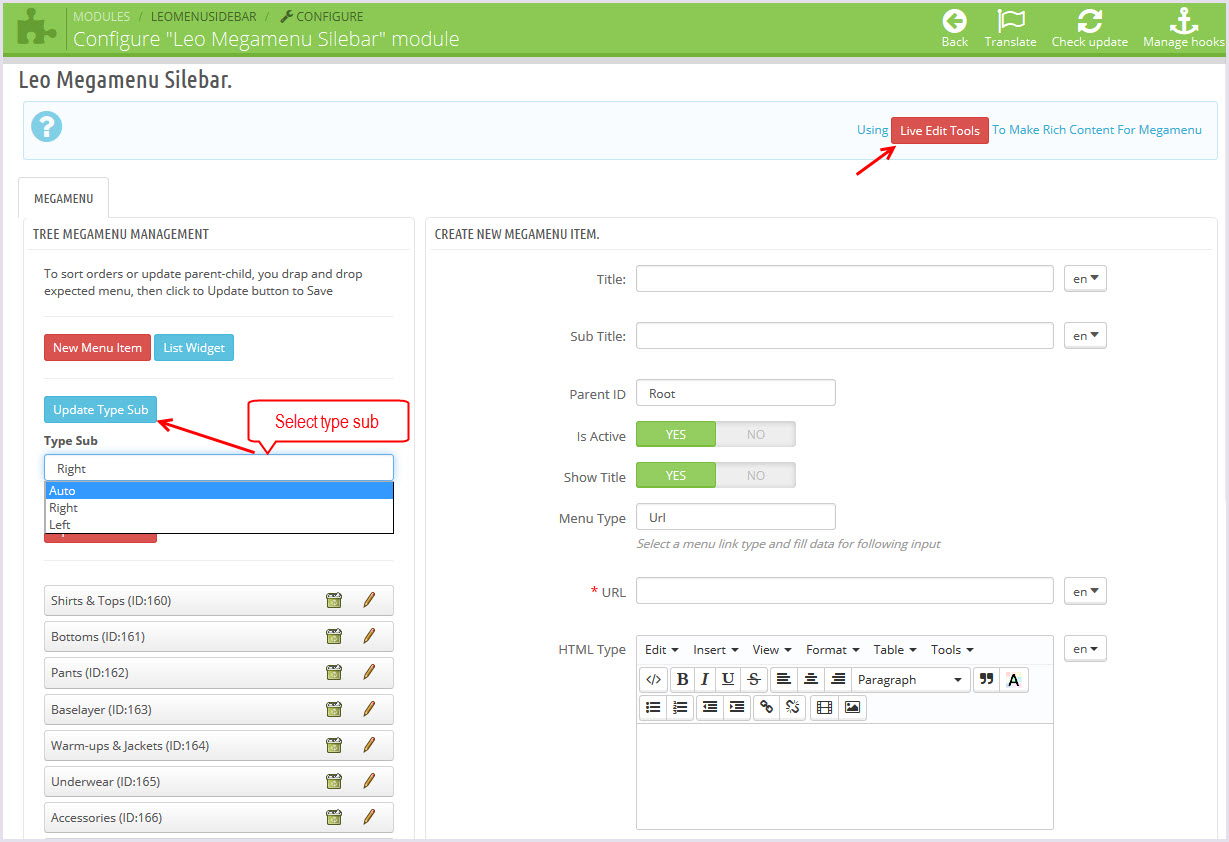Open the Tools menu of the editor
Image resolution: width=1229 pixels, height=842 pixels.
click(952, 650)
